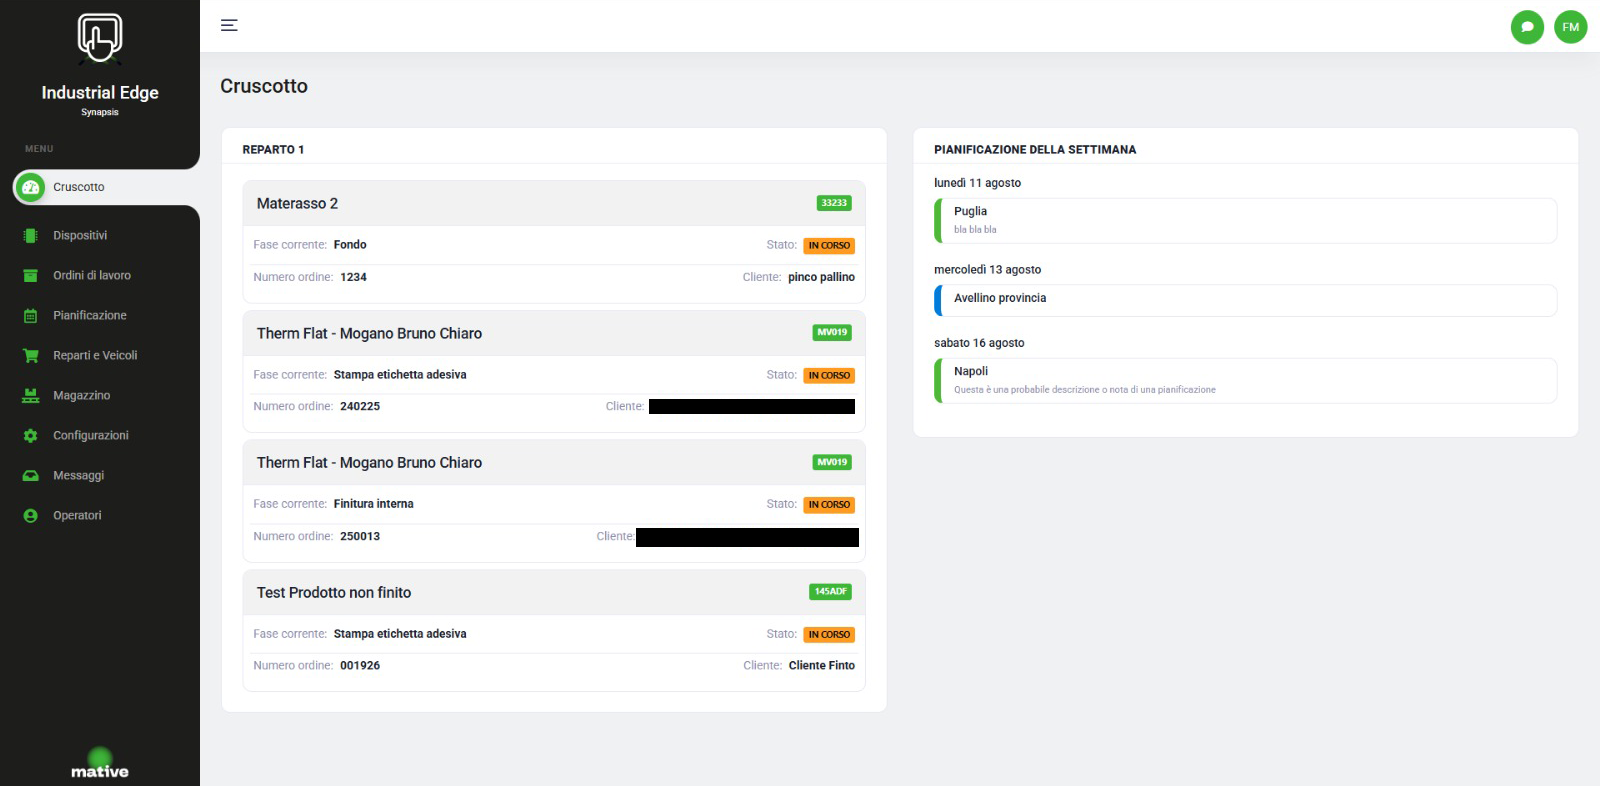Click the 145ADF product code badge
The width and height of the screenshot is (1600, 786).
(x=830, y=592)
